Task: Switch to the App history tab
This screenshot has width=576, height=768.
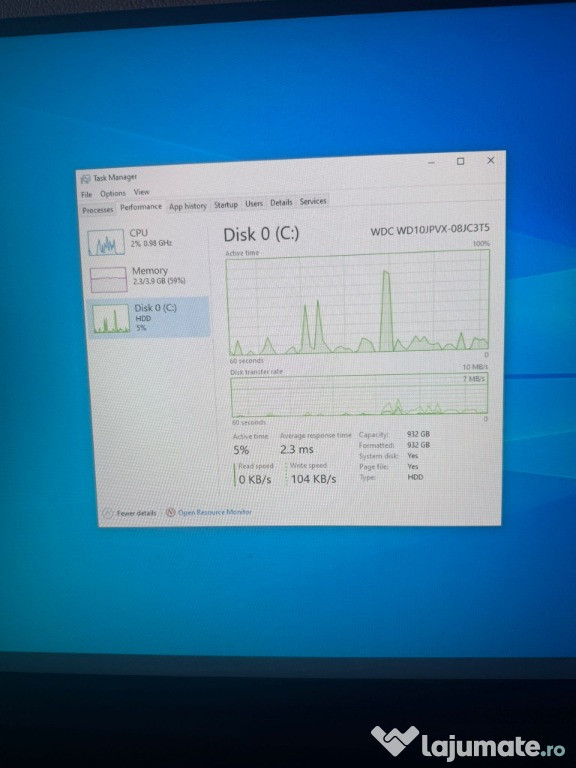Action: click(x=188, y=206)
